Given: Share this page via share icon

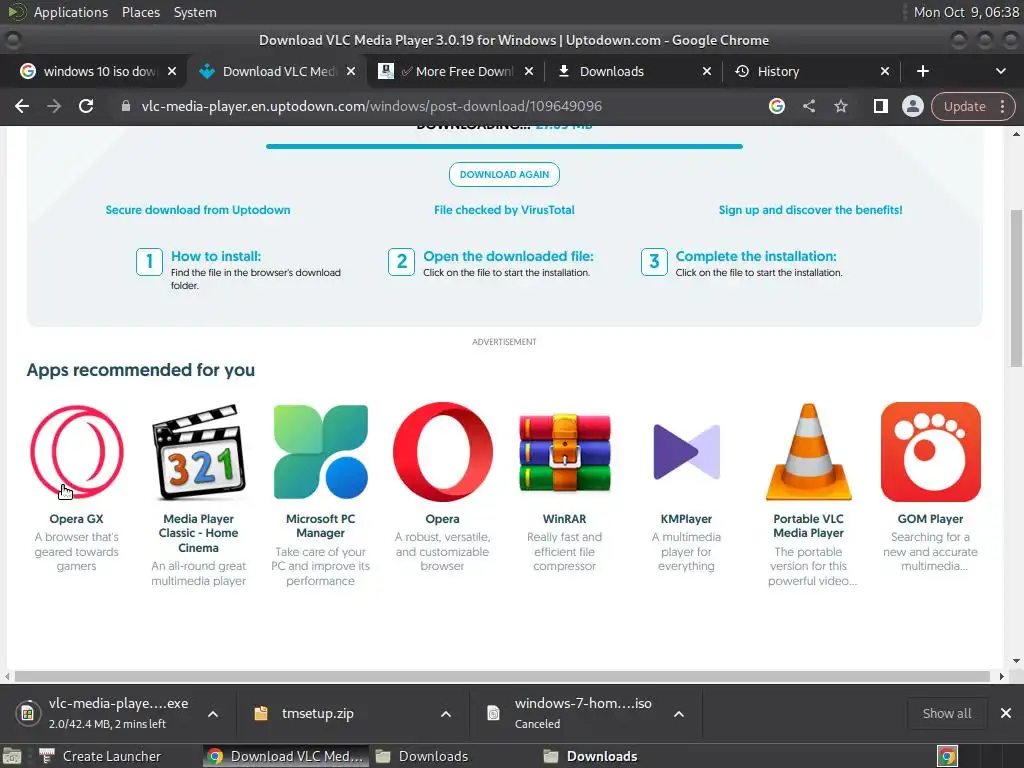Looking at the screenshot, I should coord(808,106).
